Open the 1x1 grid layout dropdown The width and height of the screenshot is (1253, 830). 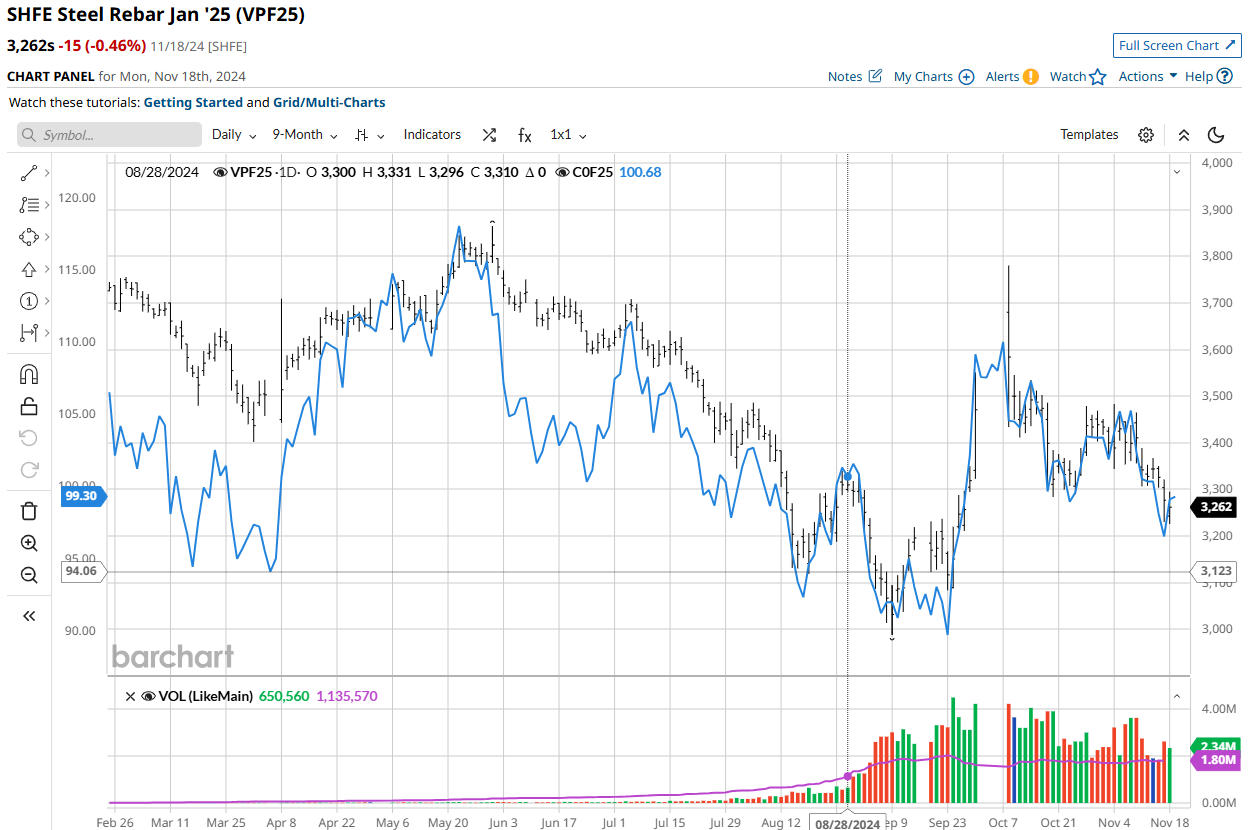568,135
